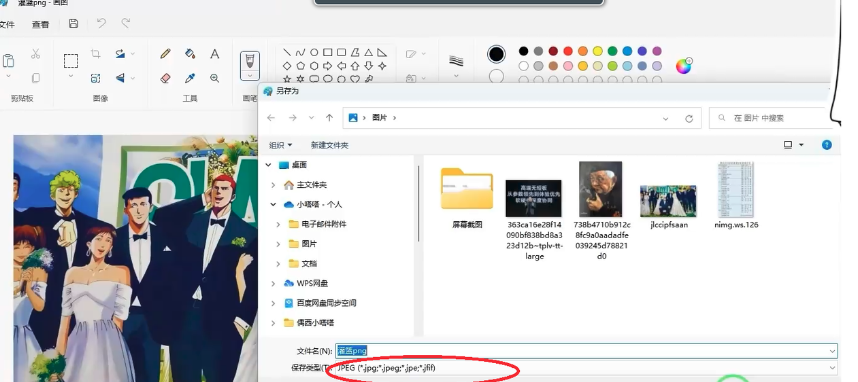Choose the curve shape
The height and width of the screenshot is (382, 858).
pos(300,53)
